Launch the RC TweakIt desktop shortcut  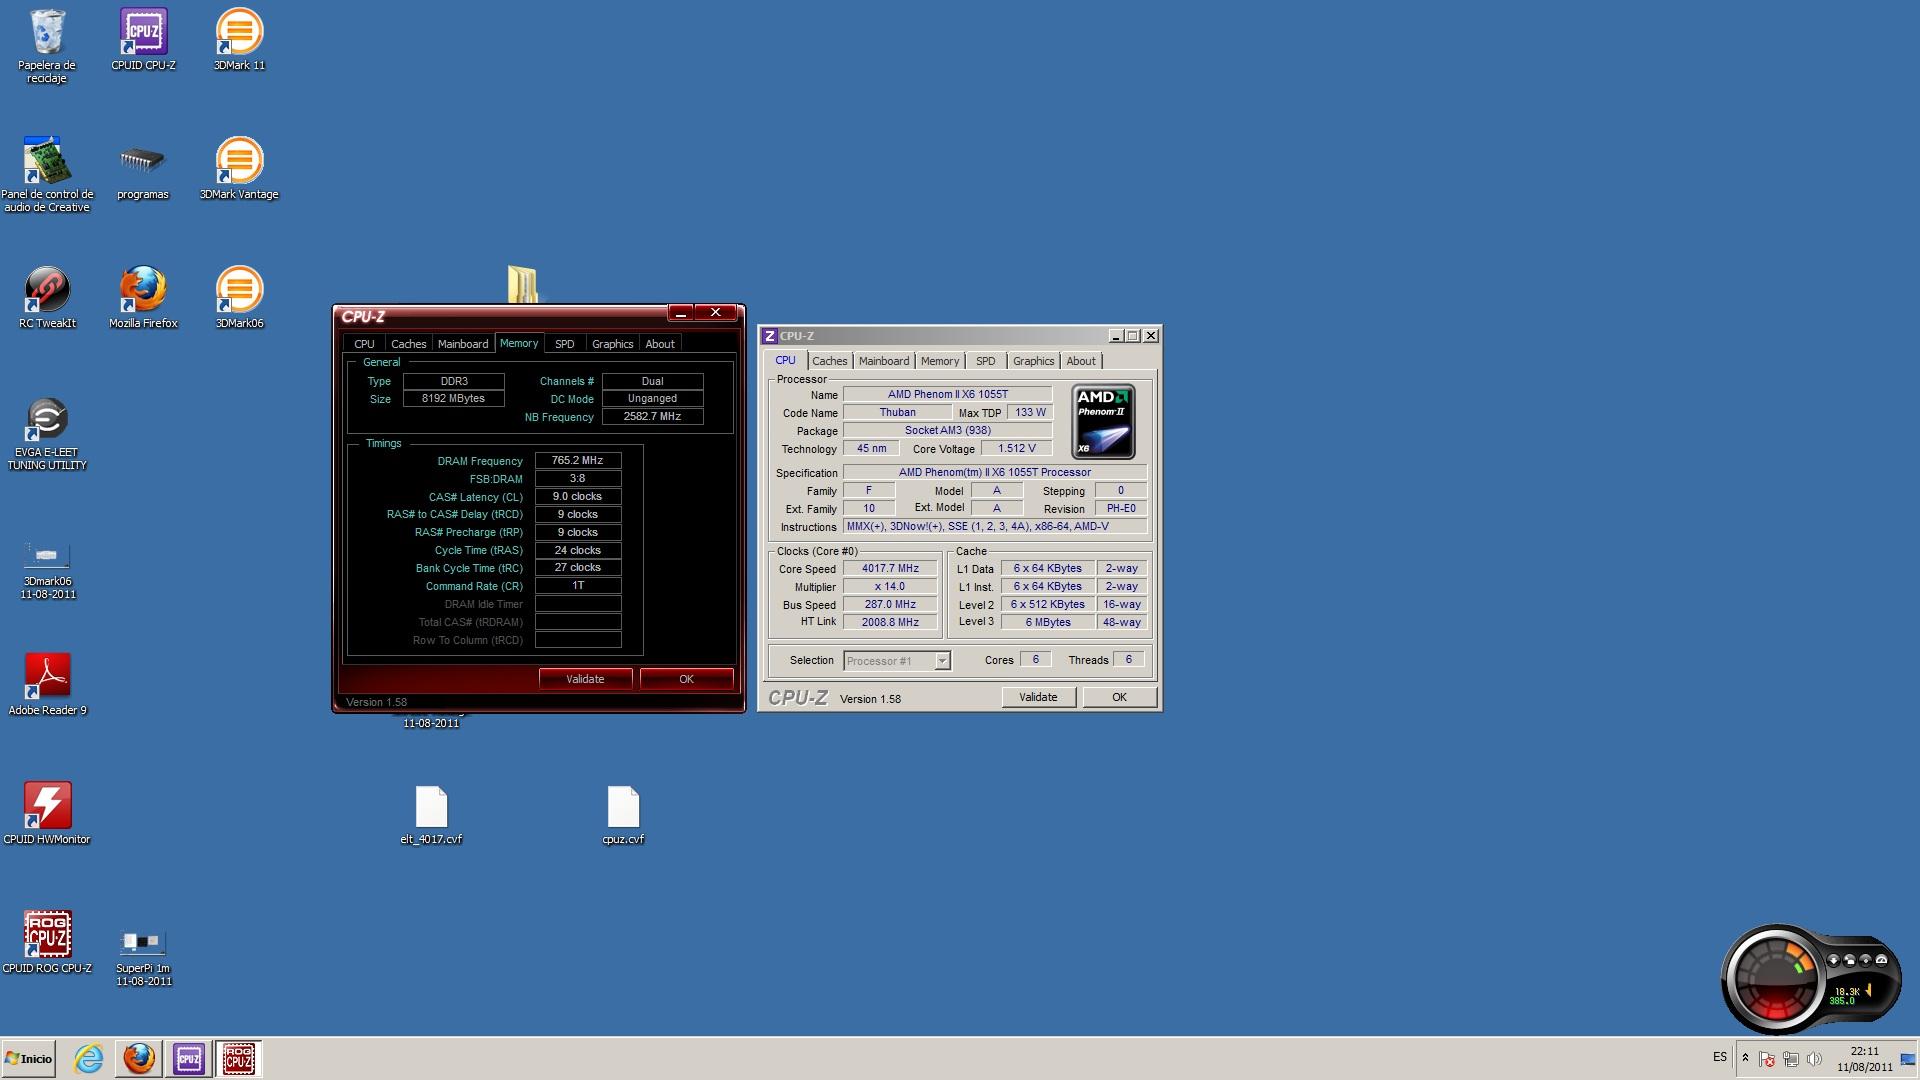coord(47,298)
